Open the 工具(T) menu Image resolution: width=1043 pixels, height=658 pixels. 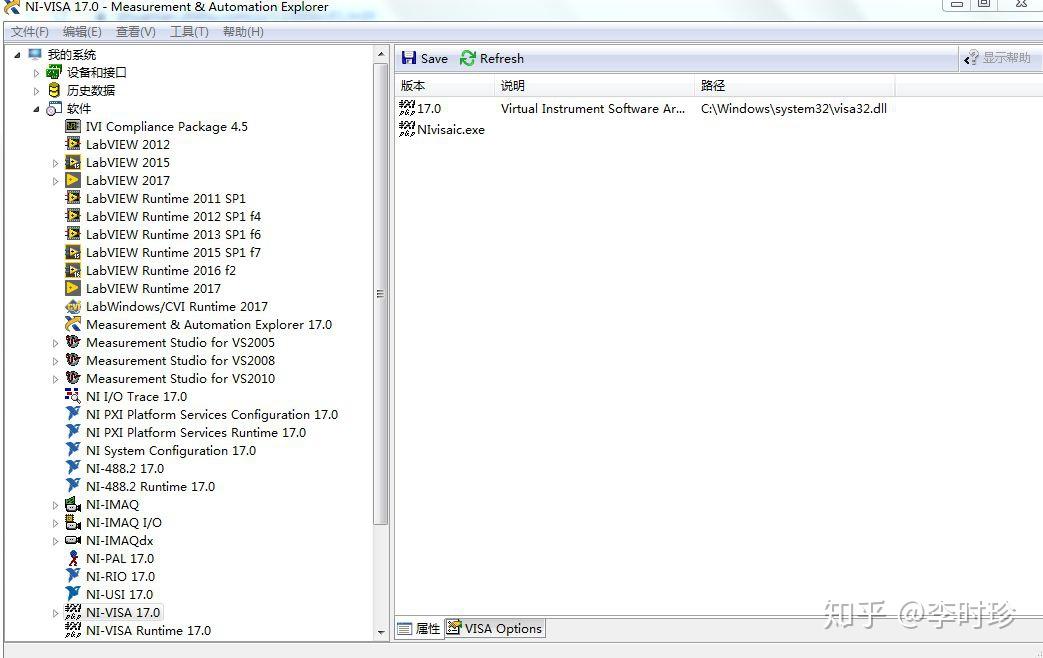point(189,31)
